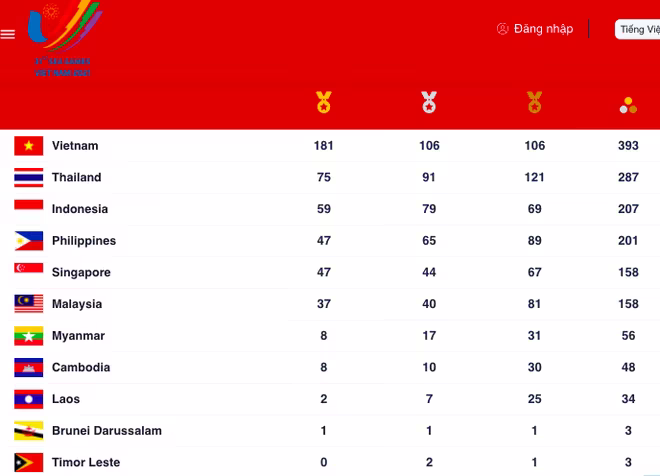Click the Thailand flag icon
The image size is (660, 476).
point(28,178)
